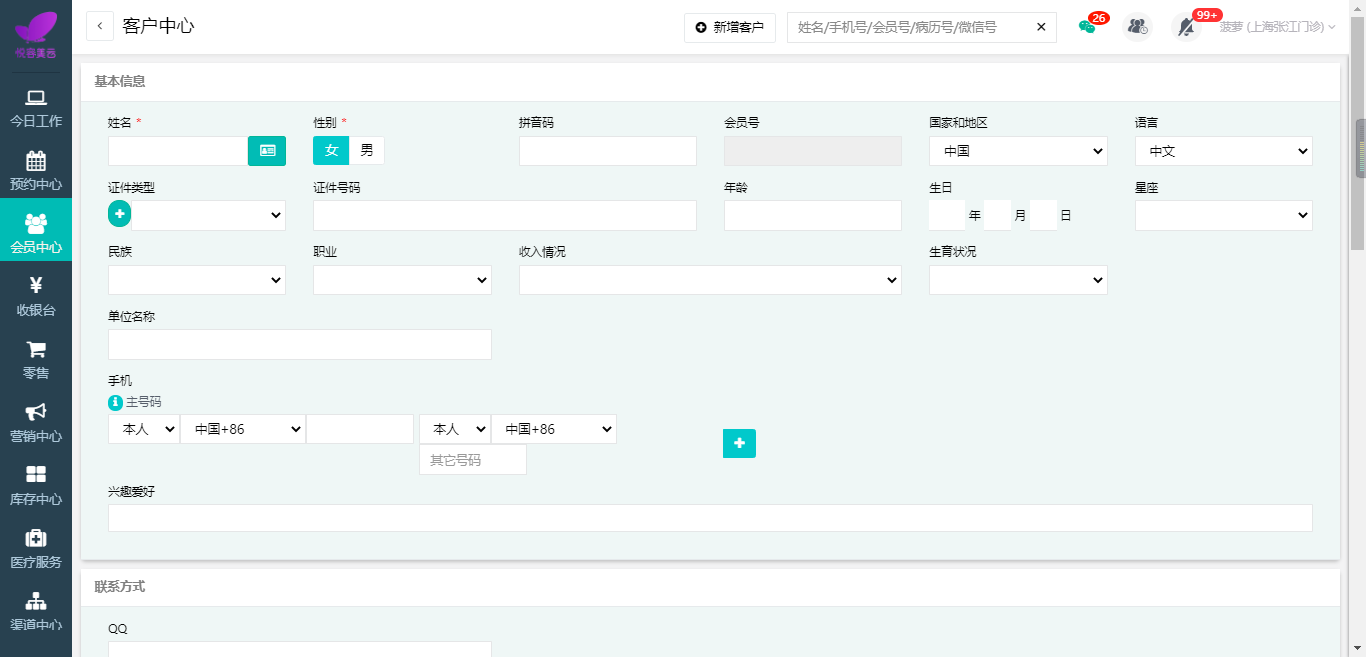Click the 姓名 input field
This screenshot has width=1366, height=657.
(178, 151)
